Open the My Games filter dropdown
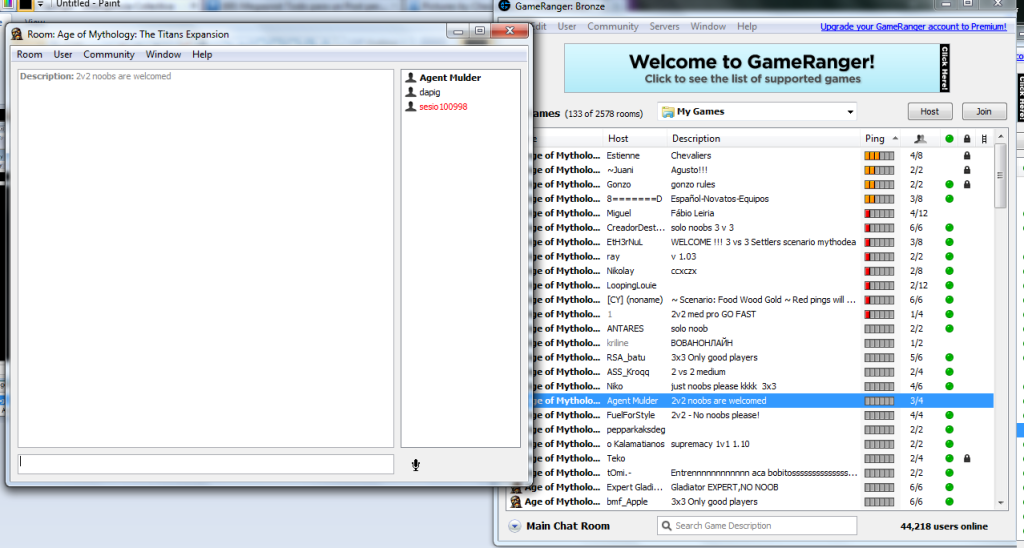Viewport: 1024px width, 548px height. point(757,112)
